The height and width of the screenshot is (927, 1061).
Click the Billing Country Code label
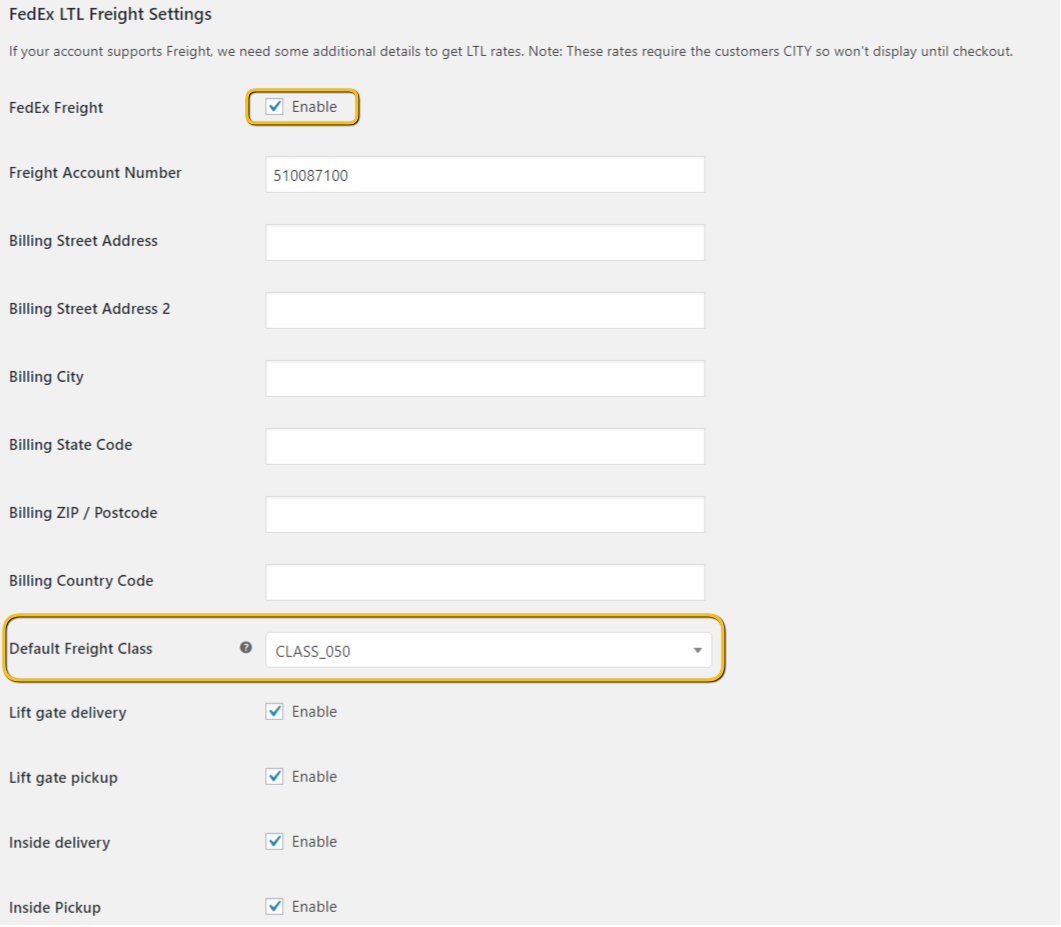(81, 581)
